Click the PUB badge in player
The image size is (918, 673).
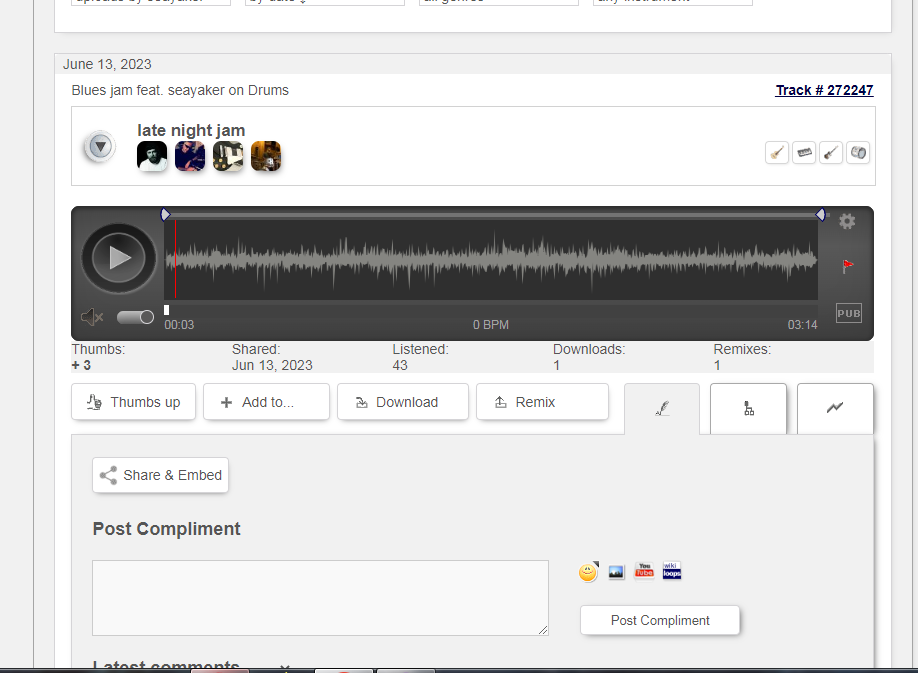click(x=848, y=313)
